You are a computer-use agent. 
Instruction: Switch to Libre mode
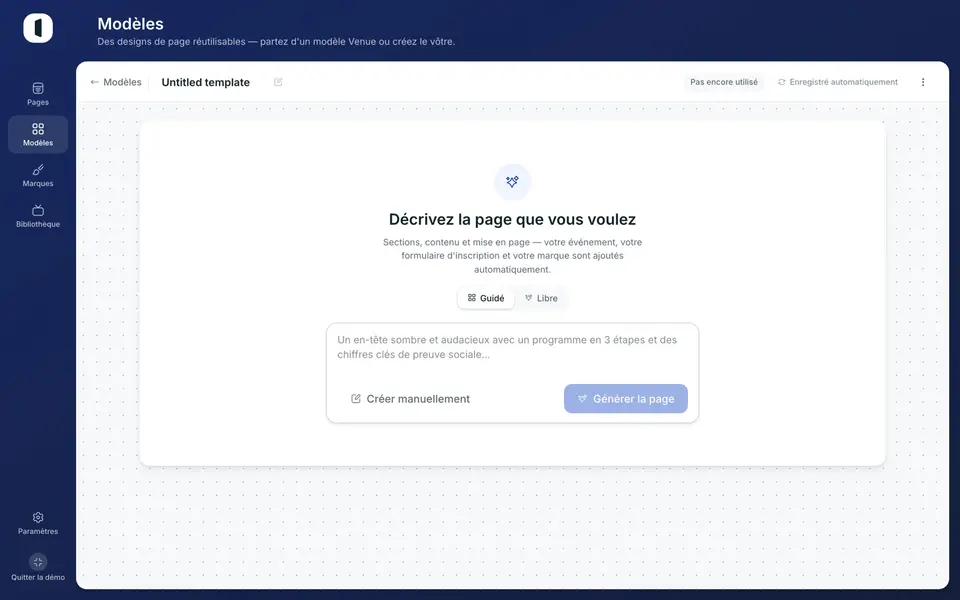[x=541, y=298]
